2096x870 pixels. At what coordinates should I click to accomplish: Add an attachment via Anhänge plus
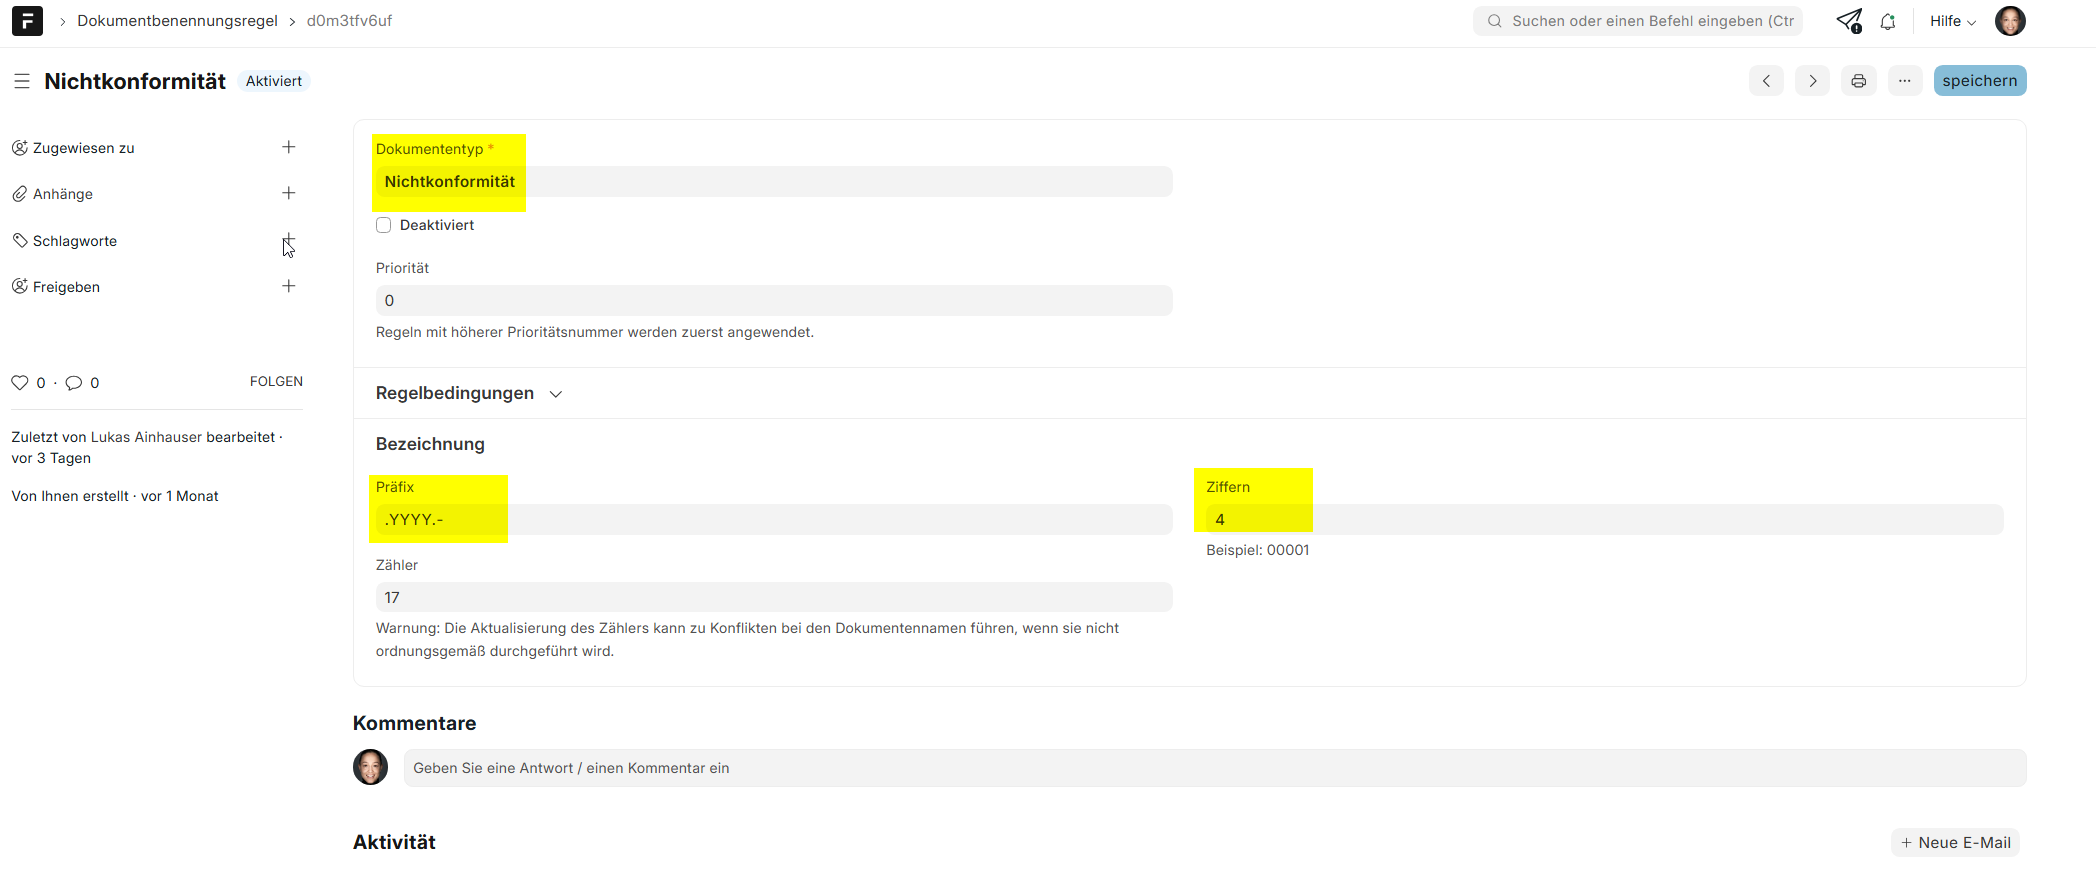click(289, 193)
